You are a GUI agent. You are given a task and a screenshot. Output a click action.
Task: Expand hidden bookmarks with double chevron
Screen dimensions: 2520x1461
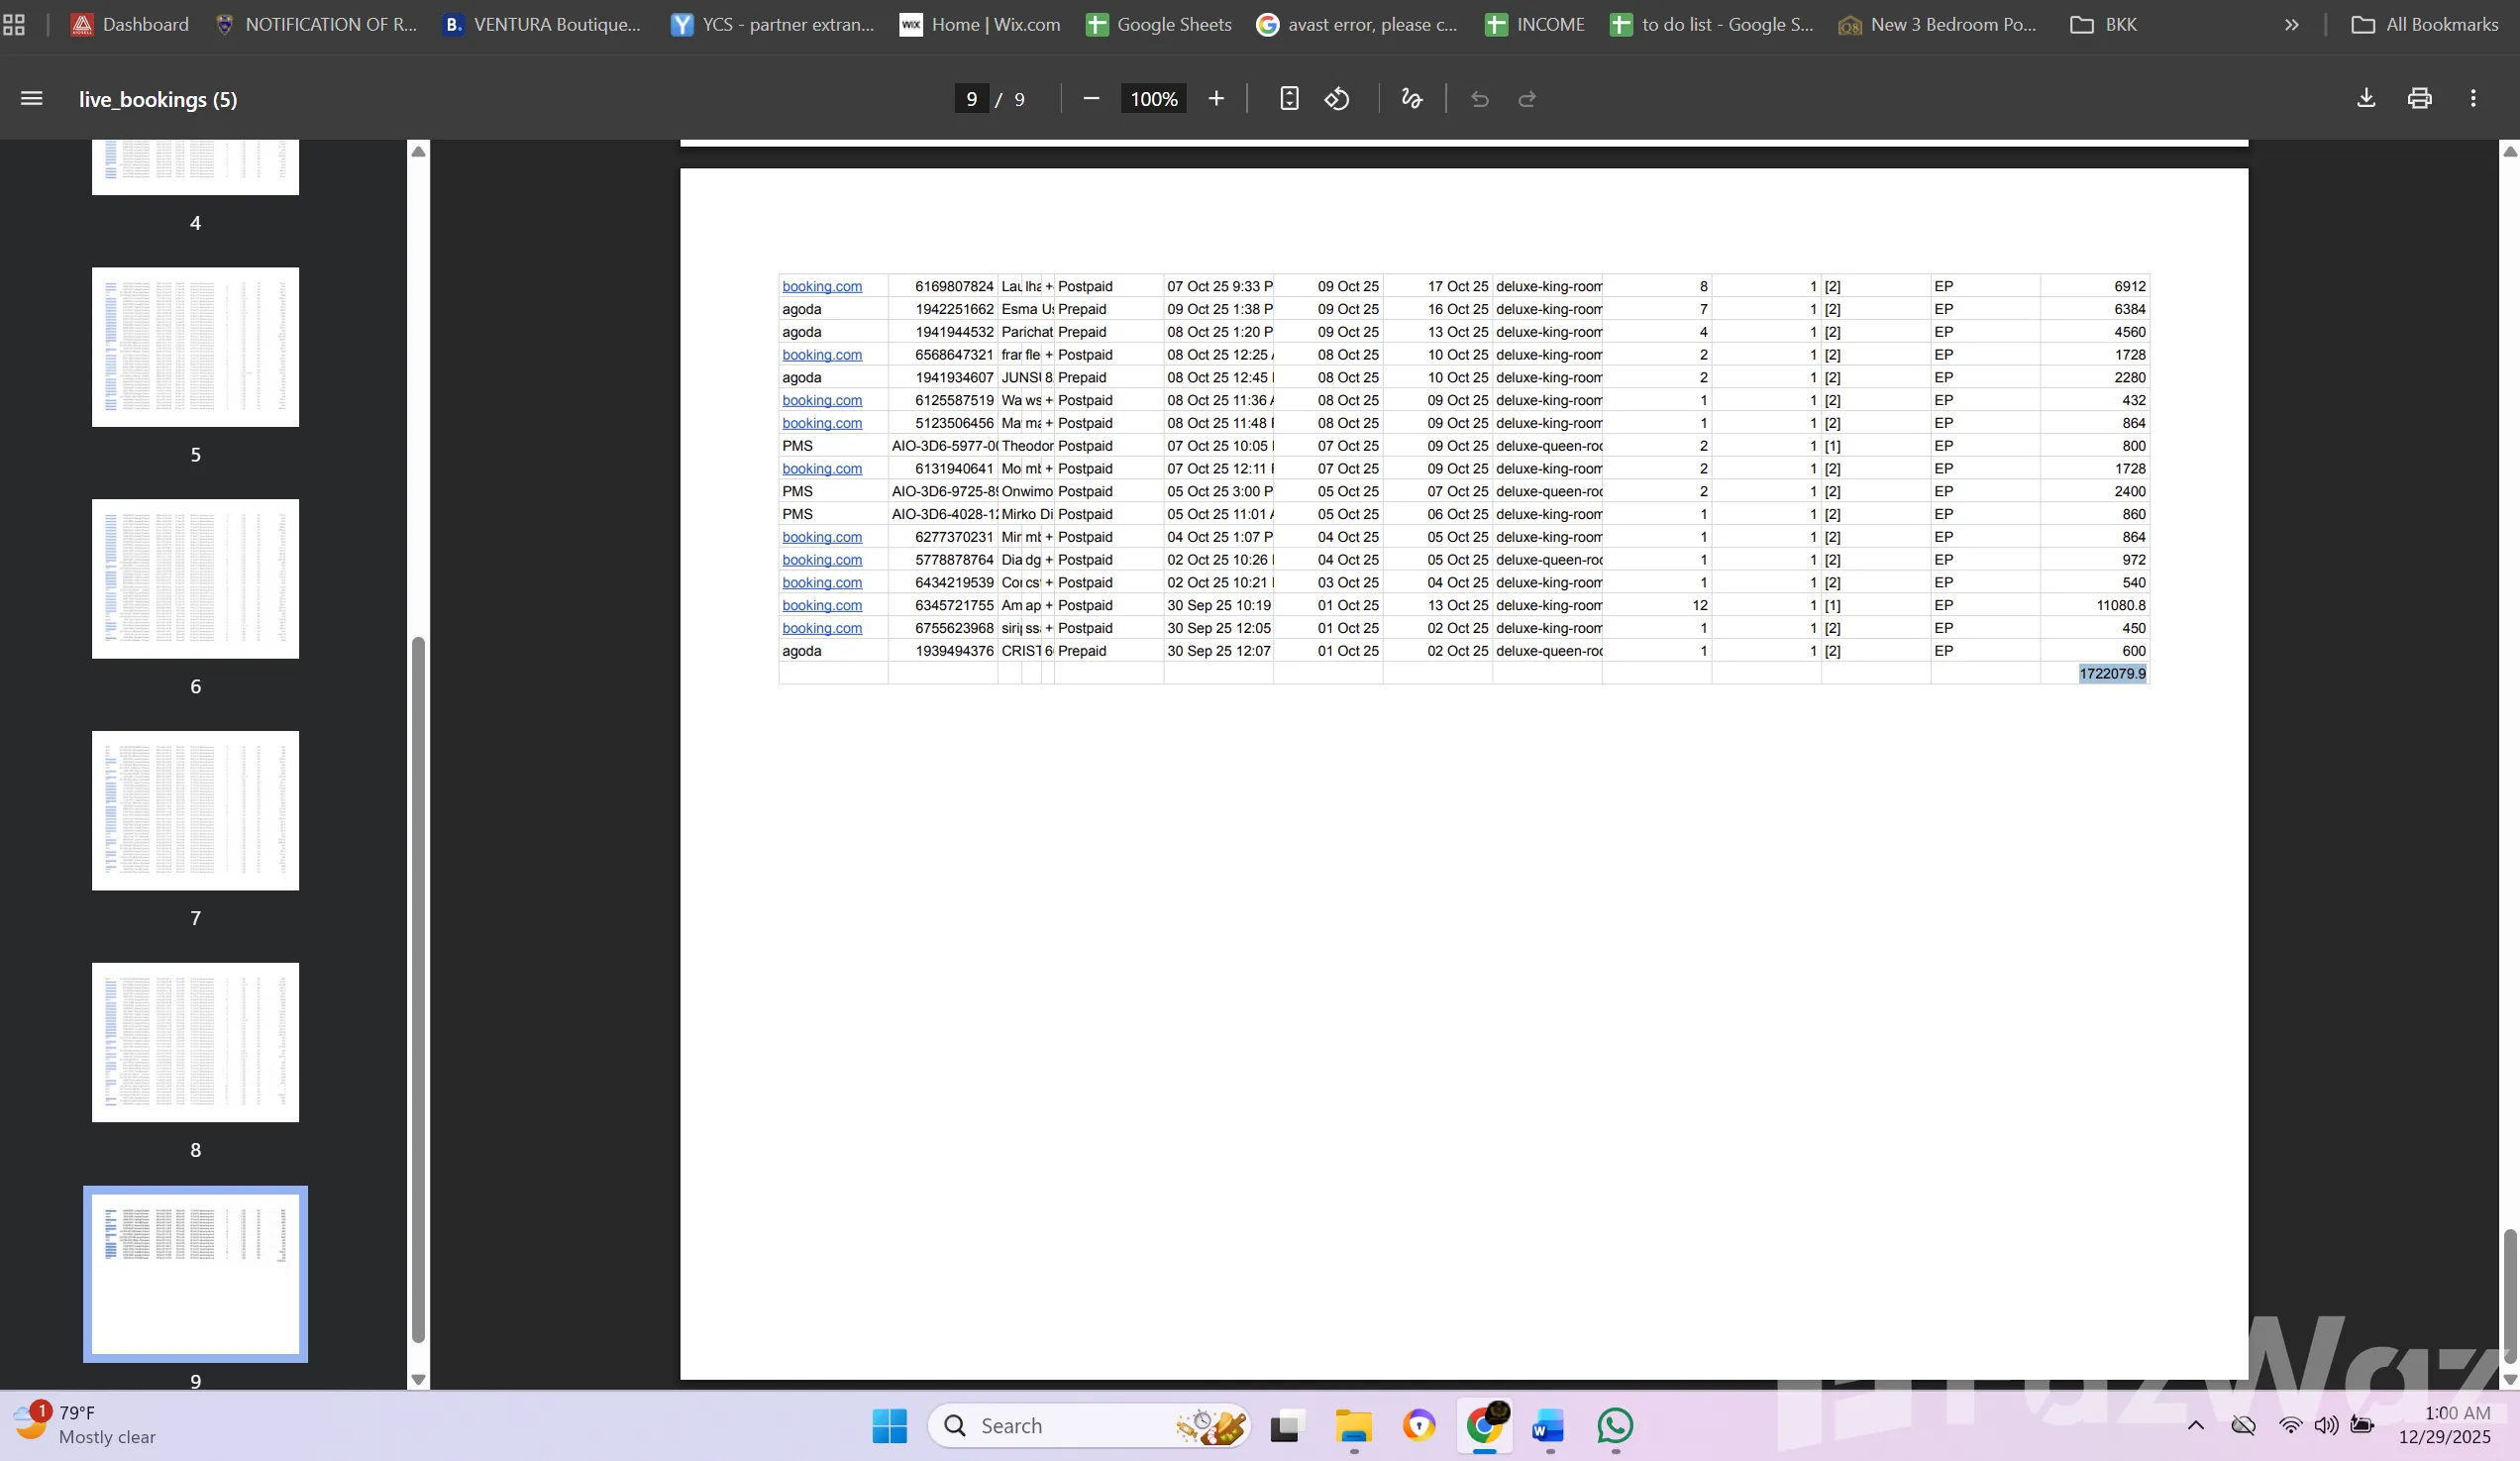click(x=2291, y=24)
